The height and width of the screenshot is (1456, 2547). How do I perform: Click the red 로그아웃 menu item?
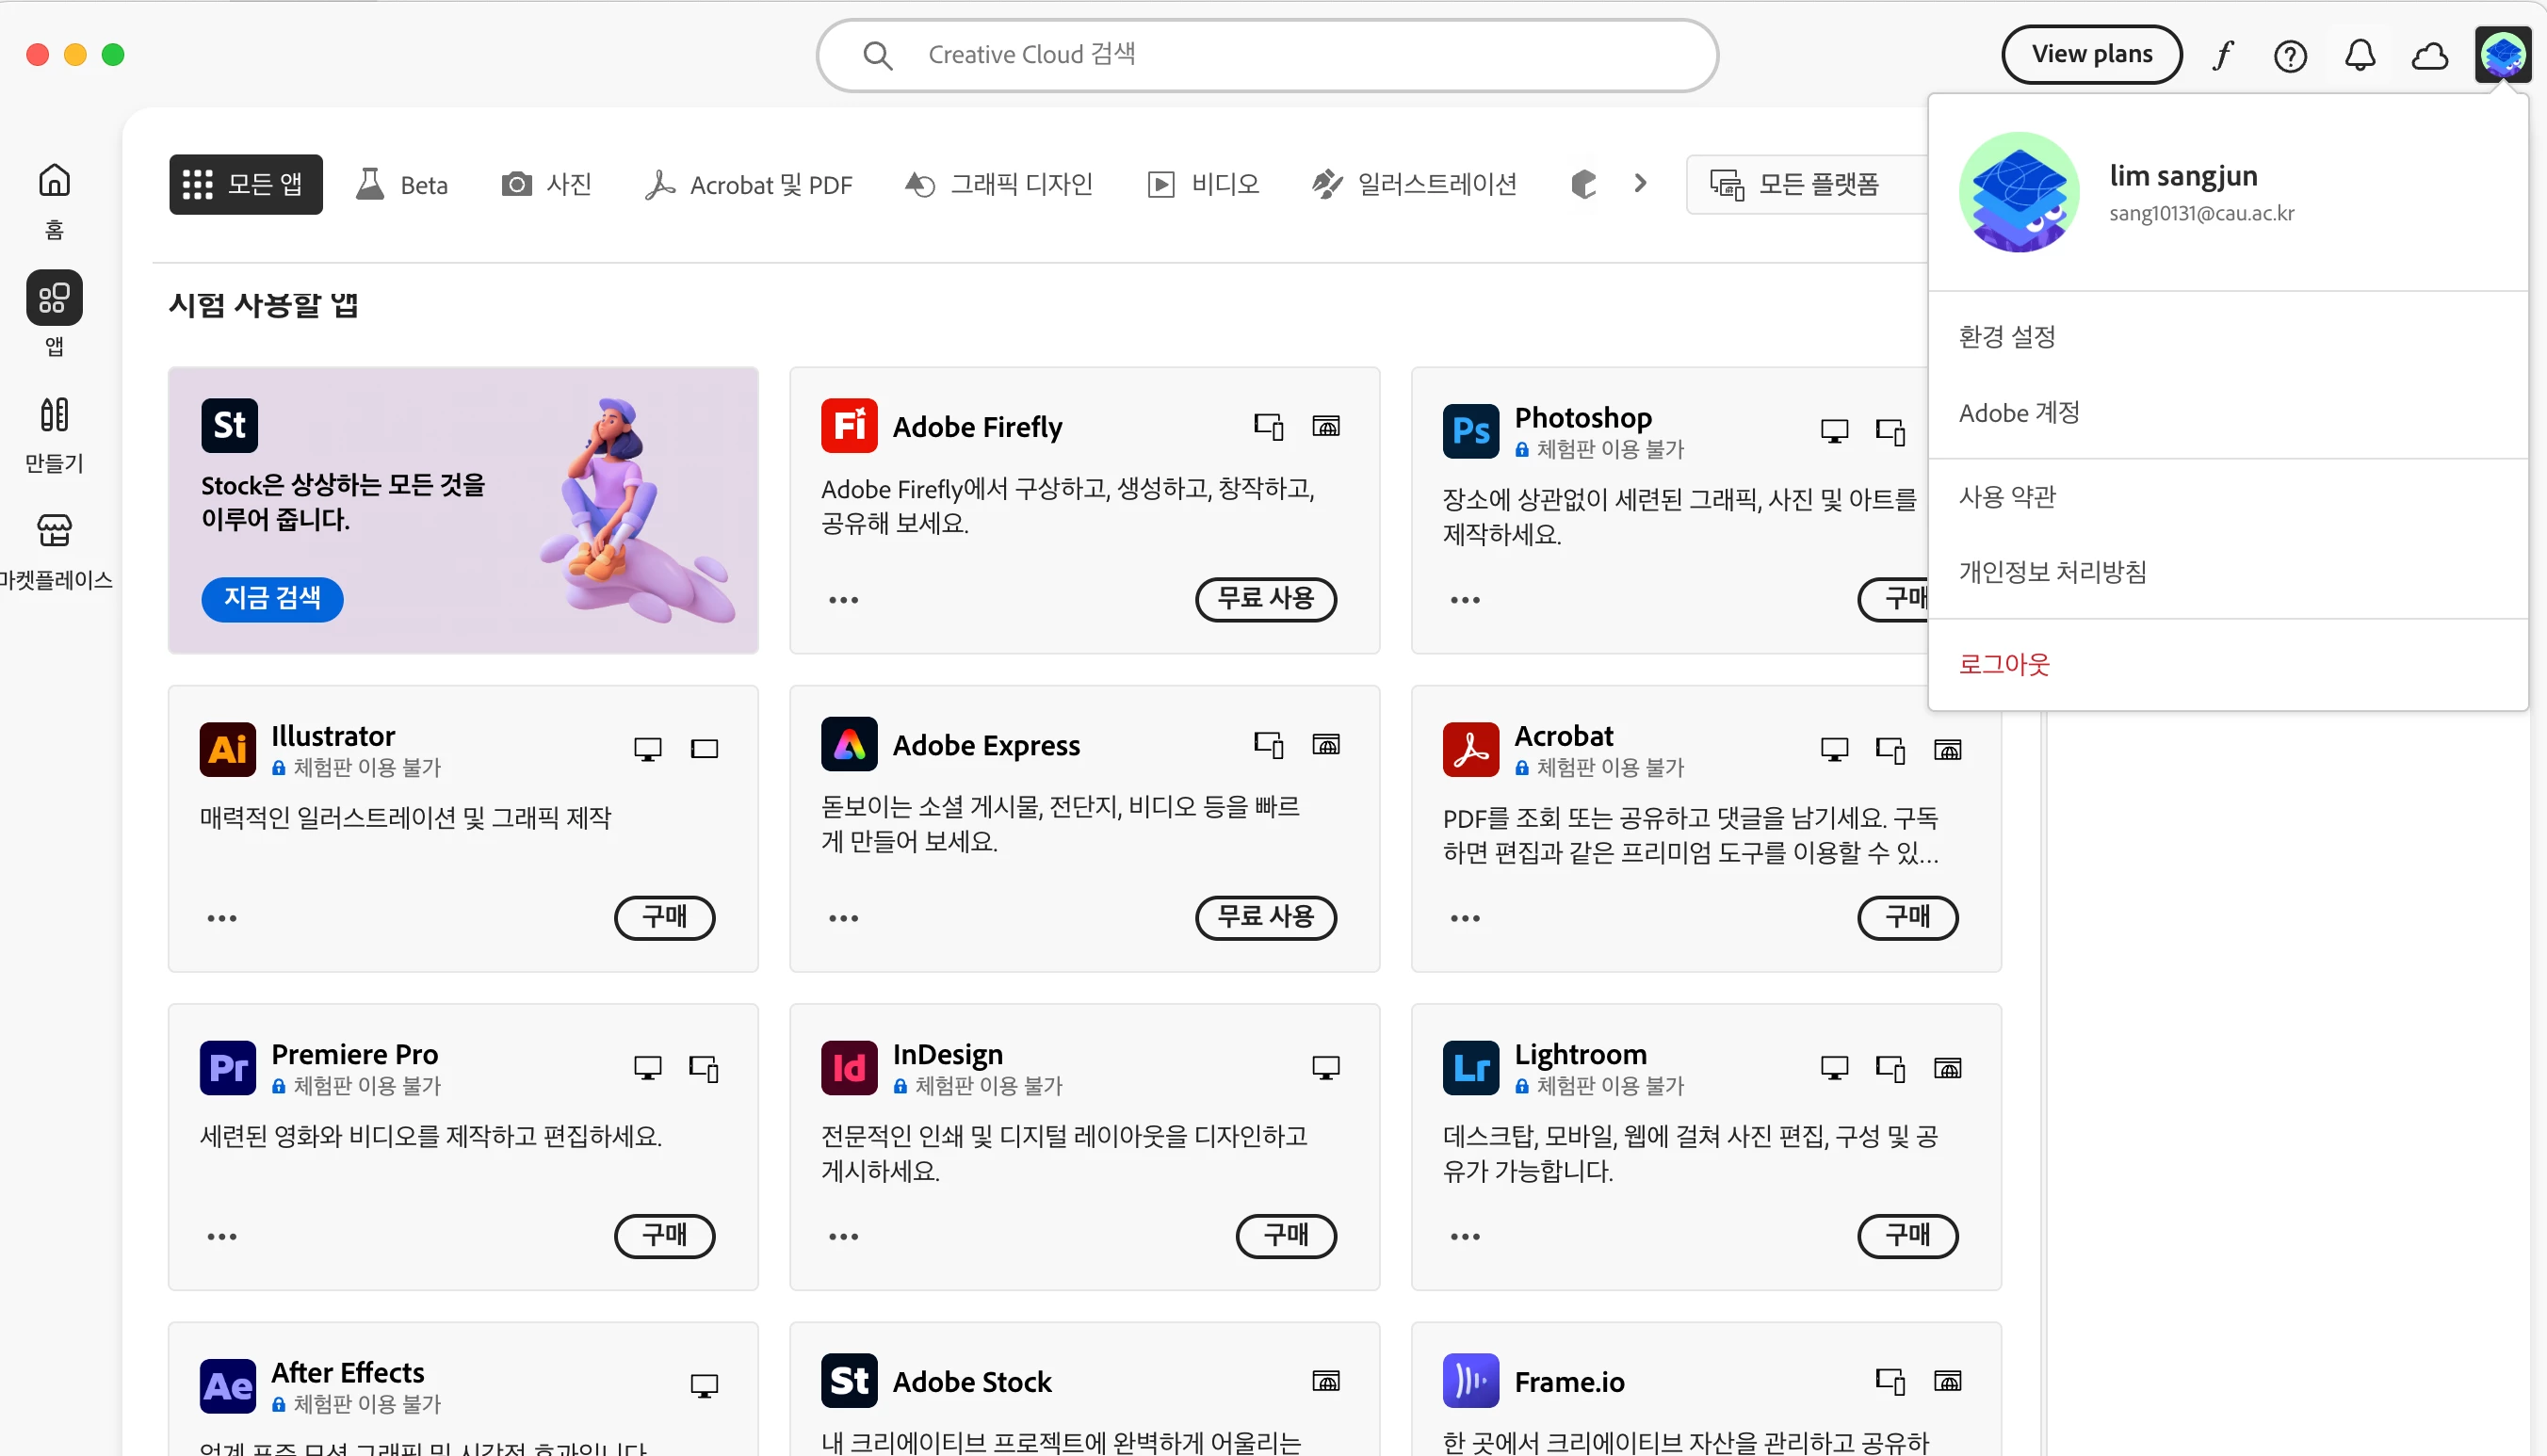2004,664
